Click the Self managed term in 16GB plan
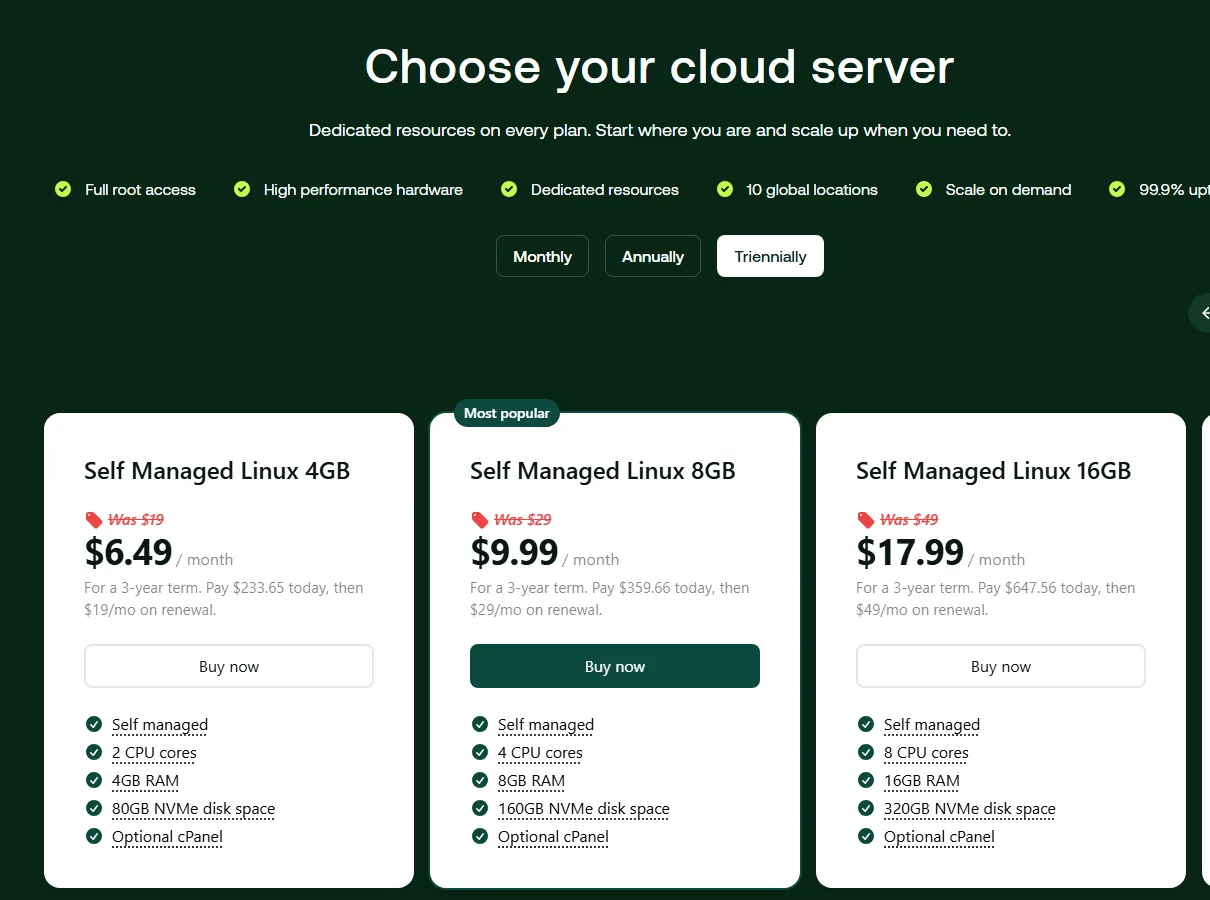 pos(932,725)
